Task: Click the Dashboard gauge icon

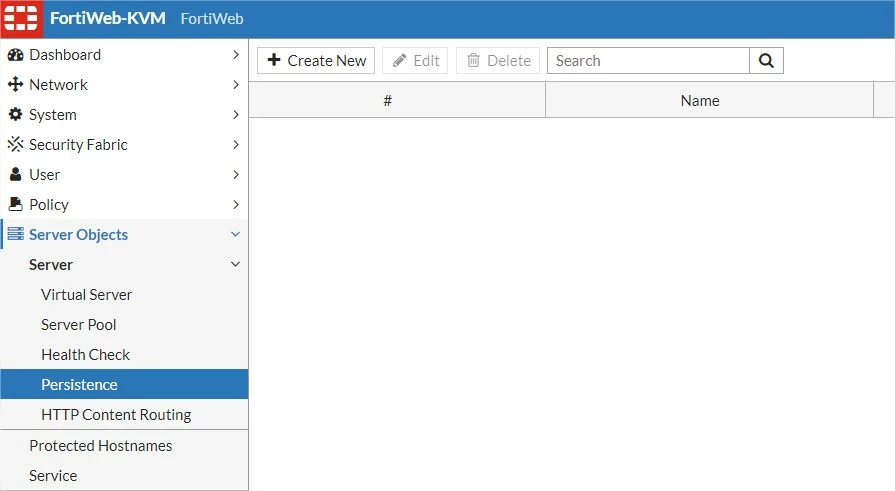Action: pos(15,55)
